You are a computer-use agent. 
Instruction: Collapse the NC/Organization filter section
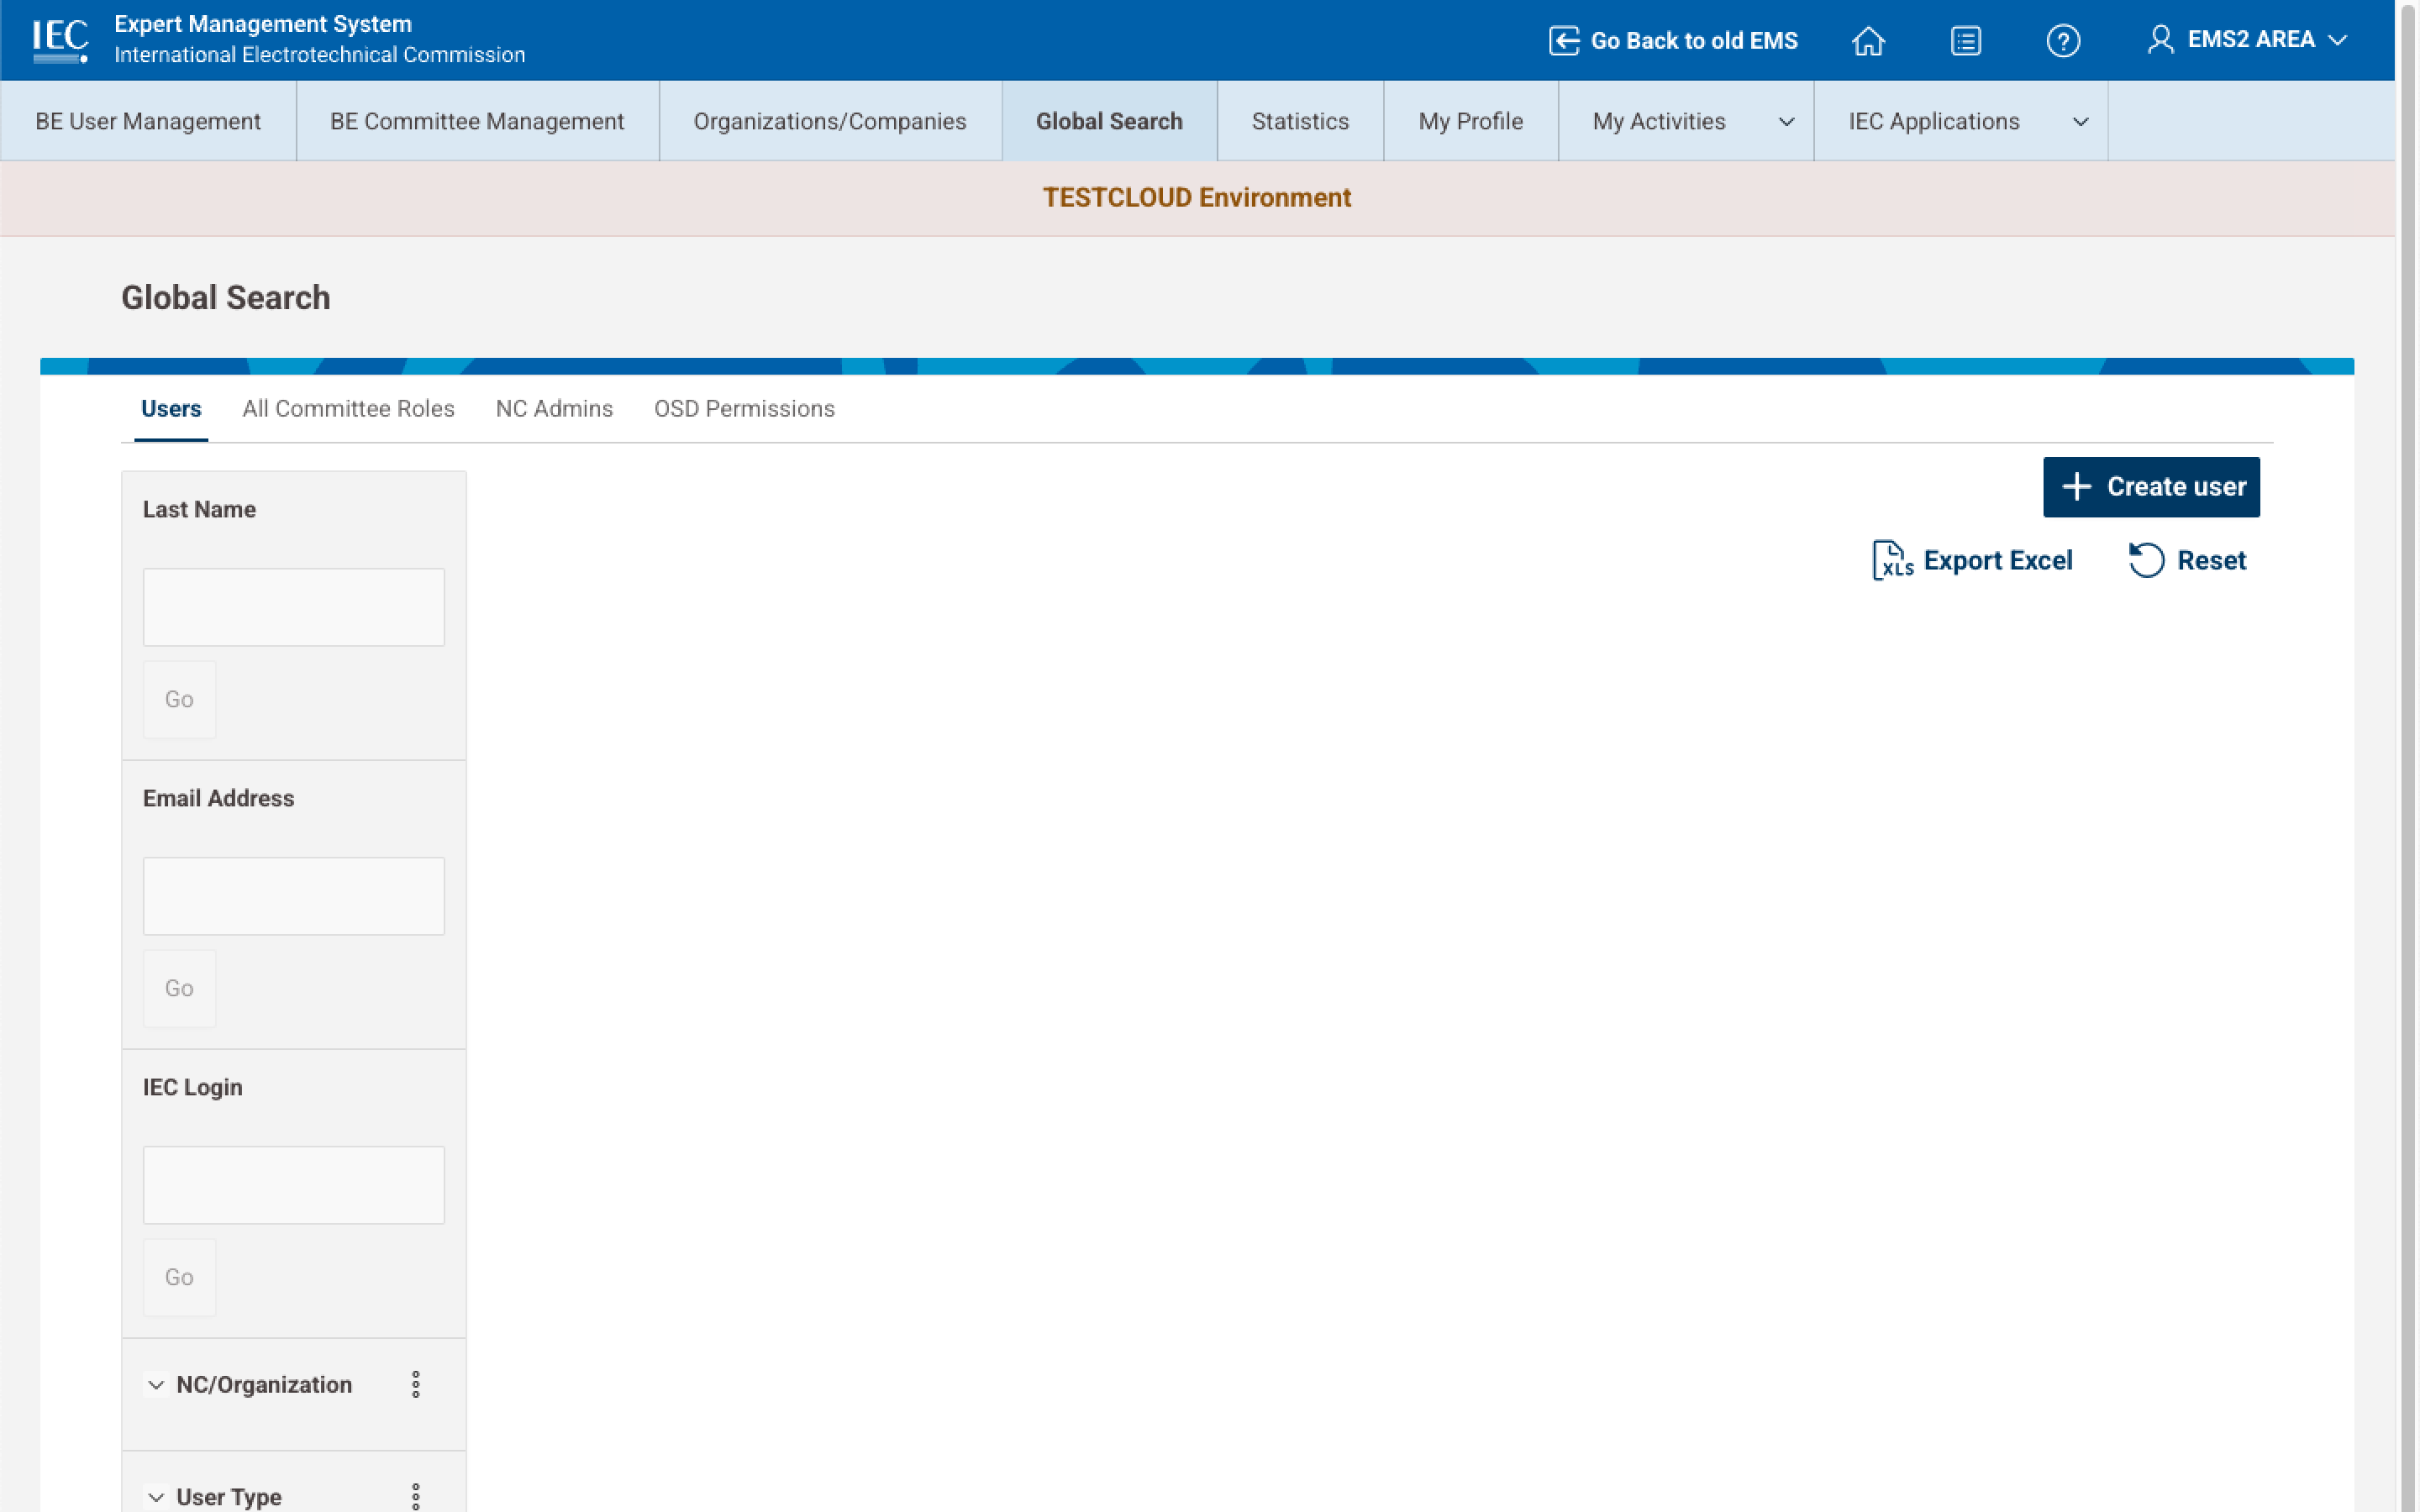[156, 1384]
